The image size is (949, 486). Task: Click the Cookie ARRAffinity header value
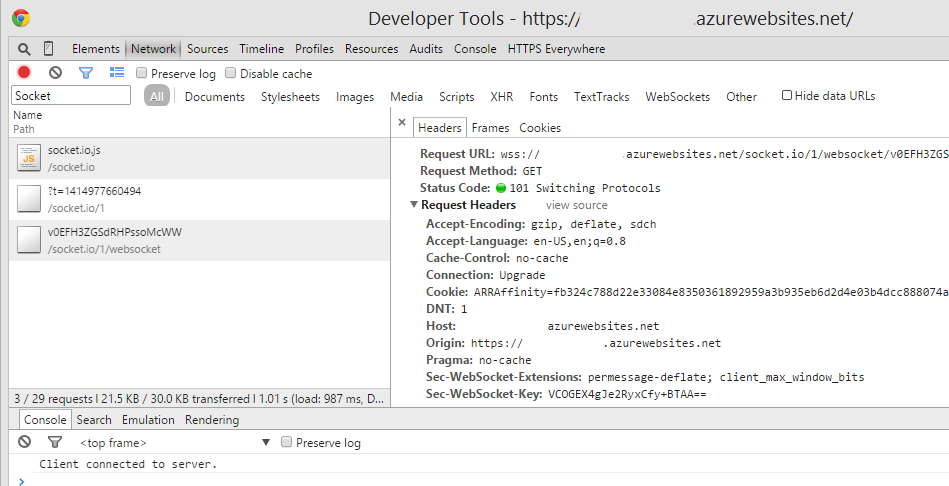(x=711, y=292)
